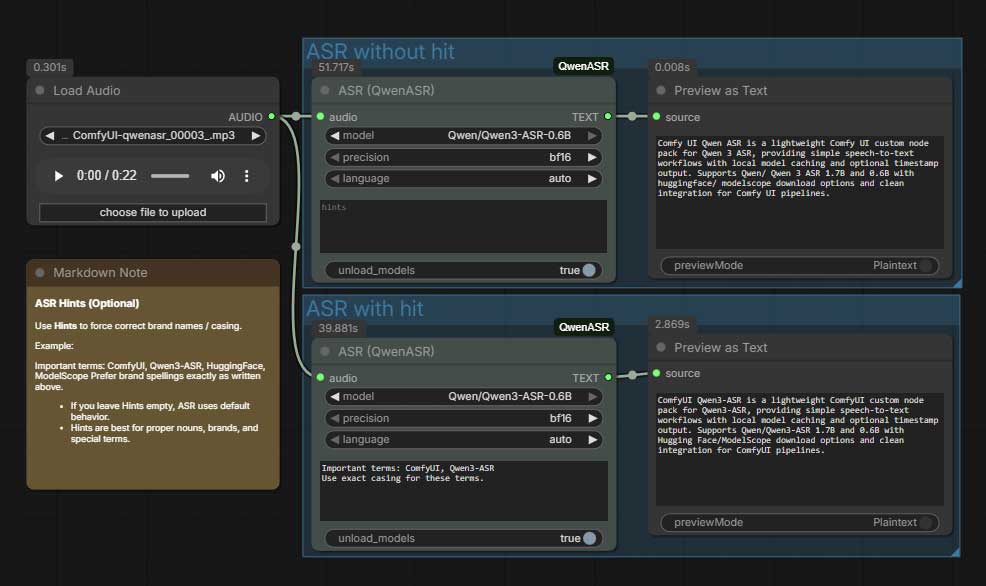This screenshot has height=586, width=986.
Task: Click the 39.881s execution time badge
Action: (x=338, y=328)
